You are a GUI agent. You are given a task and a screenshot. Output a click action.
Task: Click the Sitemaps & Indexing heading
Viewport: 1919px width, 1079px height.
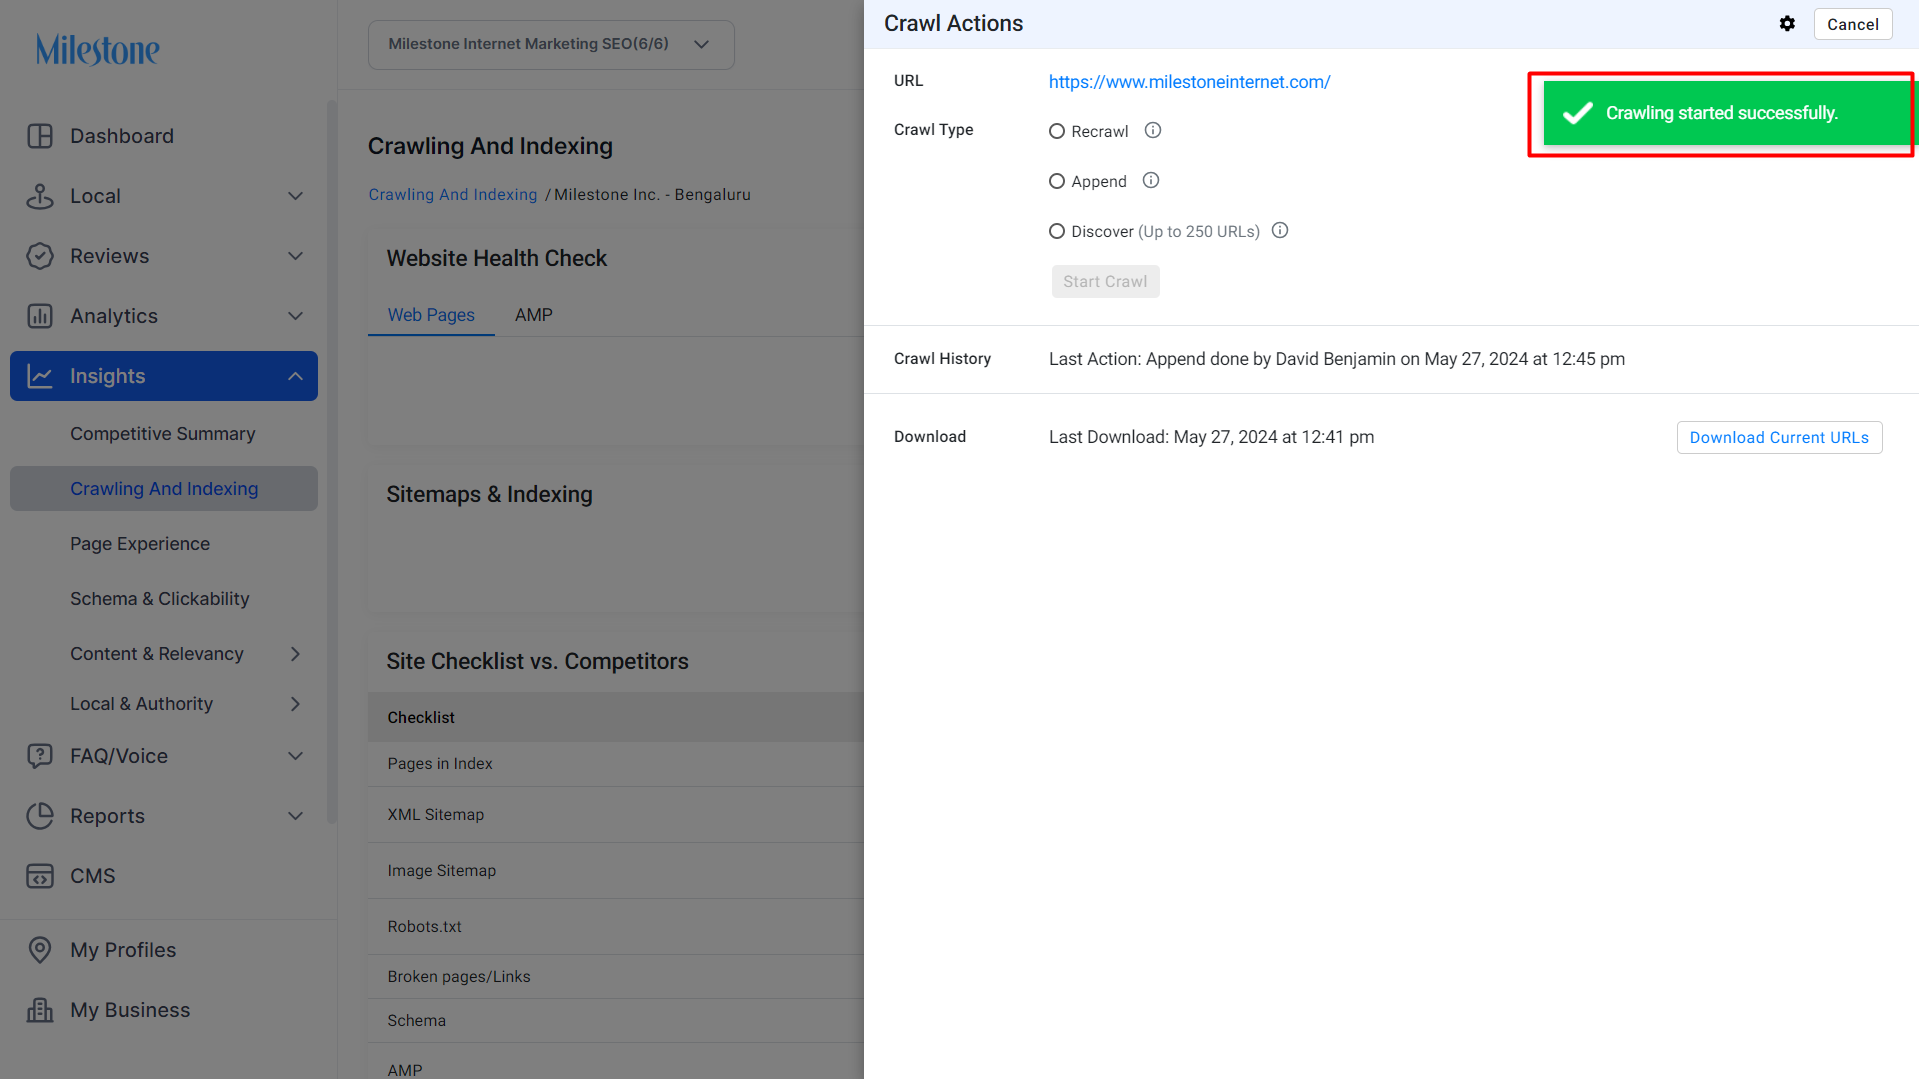tap(490, 494)
